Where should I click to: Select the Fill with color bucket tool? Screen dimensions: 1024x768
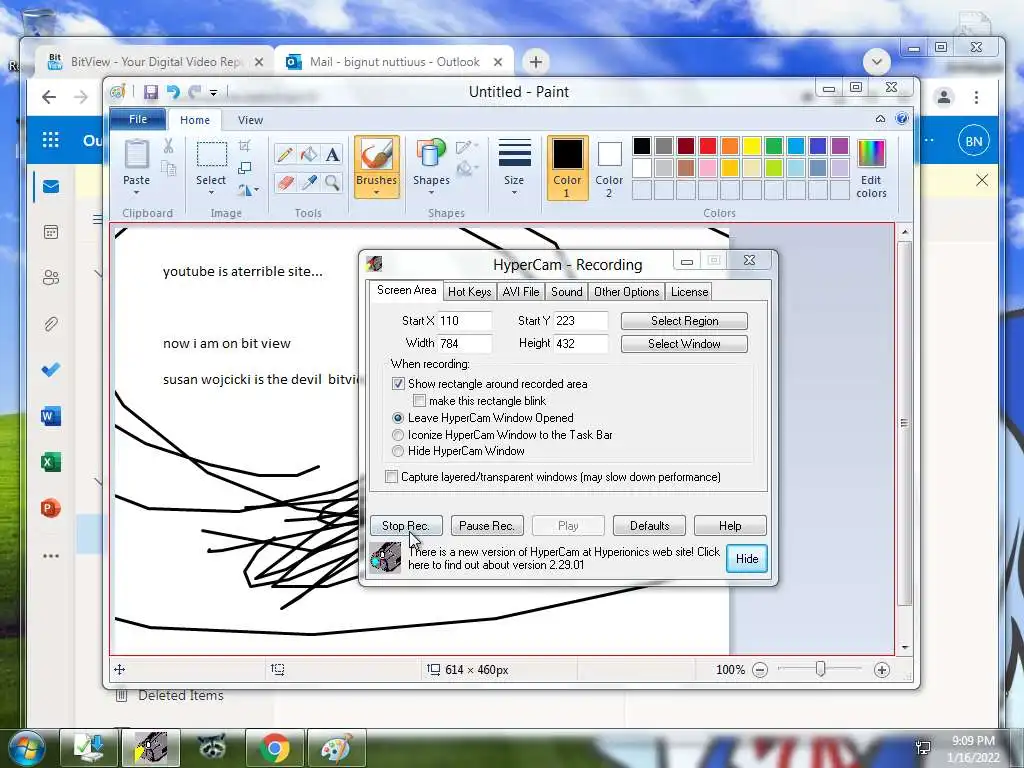tap(309, 155)
